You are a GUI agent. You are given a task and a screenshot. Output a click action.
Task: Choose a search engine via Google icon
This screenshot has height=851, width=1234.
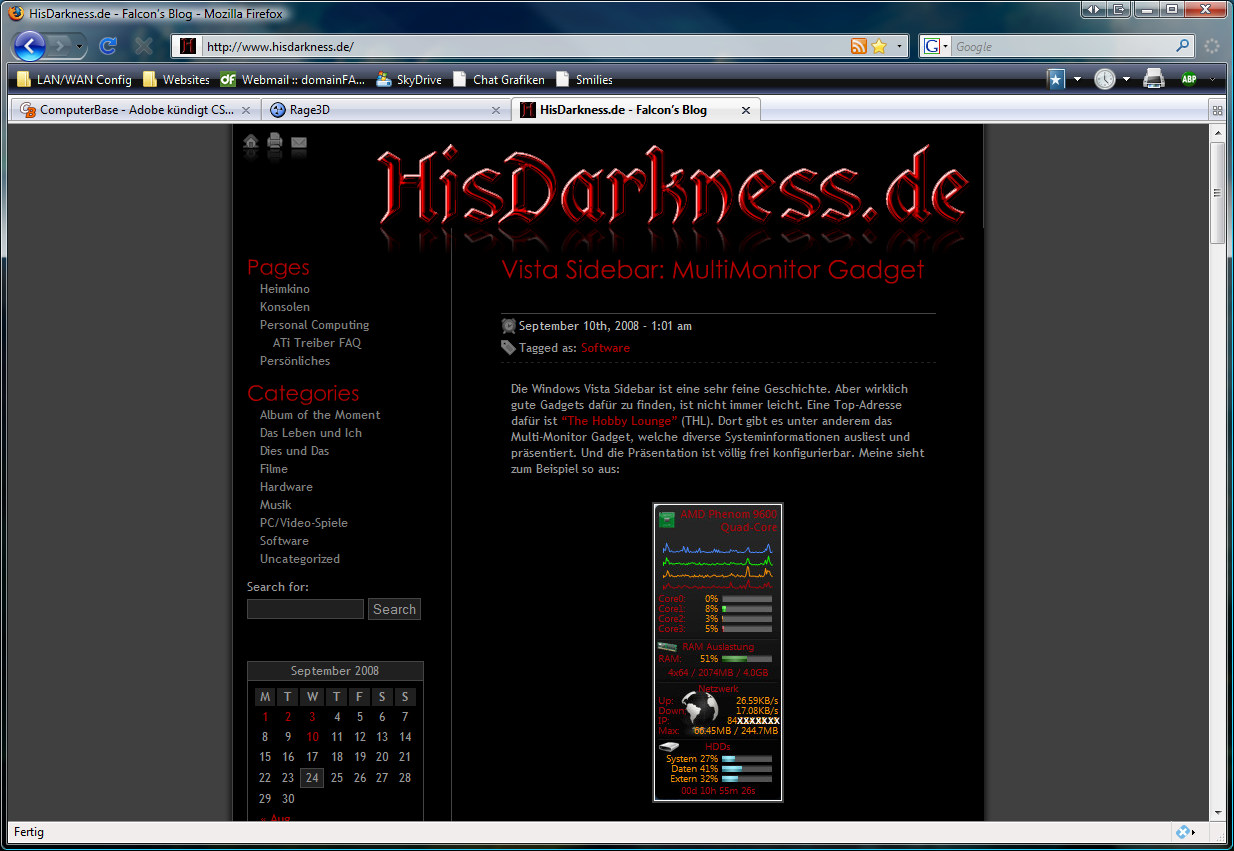click(x=935, y=46)
